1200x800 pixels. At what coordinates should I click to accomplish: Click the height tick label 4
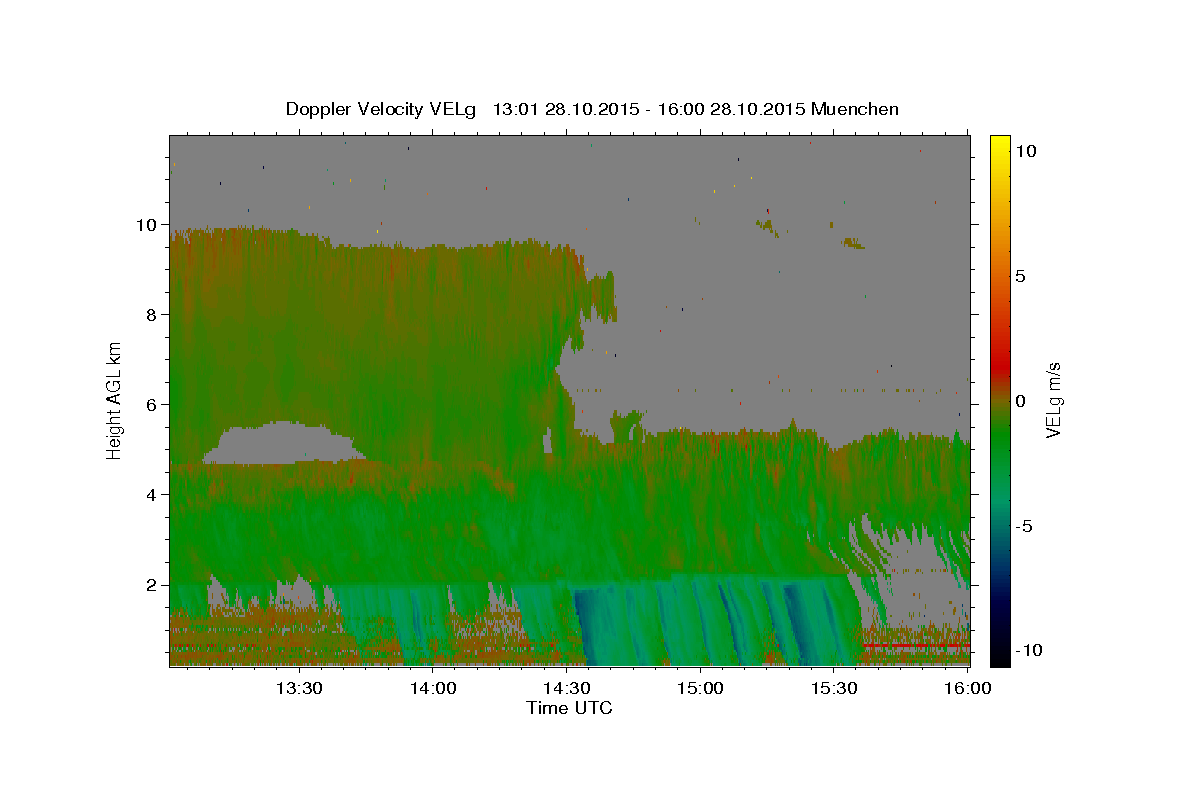click(x=154, y=495)
